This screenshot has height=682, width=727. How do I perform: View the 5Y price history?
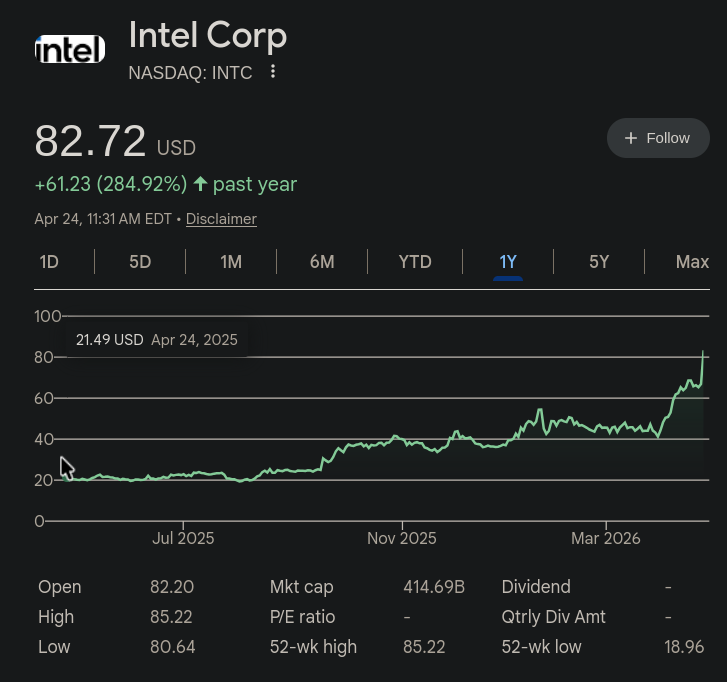pyautogui.click(x=599, y=262)
